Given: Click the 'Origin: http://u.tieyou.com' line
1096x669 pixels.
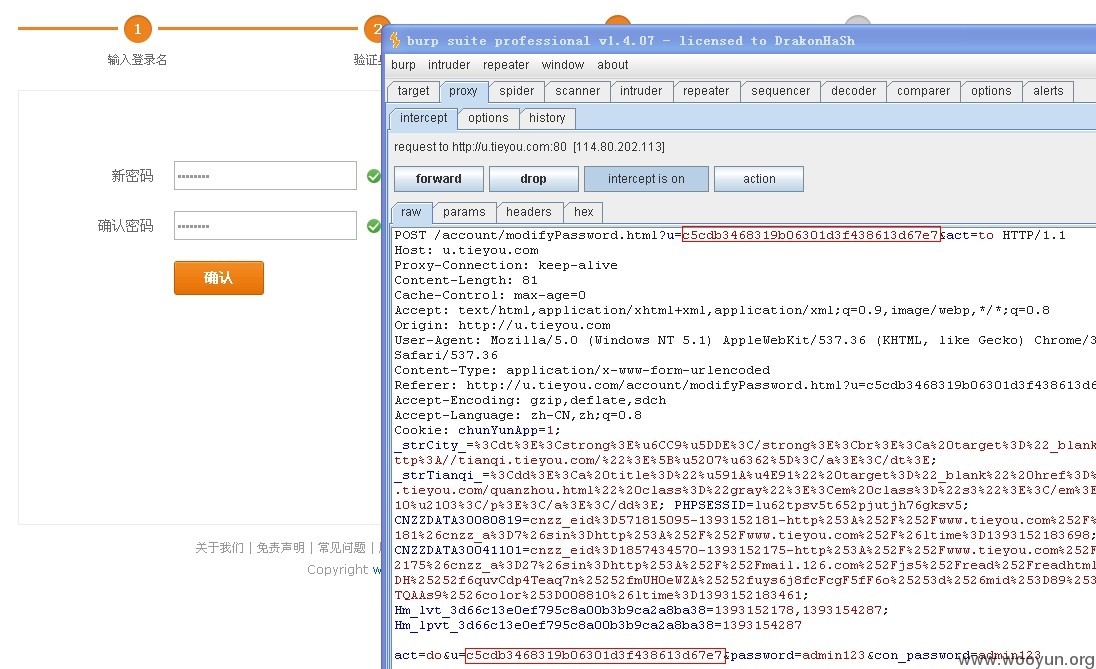Looking at the screenshot, I should pyautogui.click(x=502, y=326).
